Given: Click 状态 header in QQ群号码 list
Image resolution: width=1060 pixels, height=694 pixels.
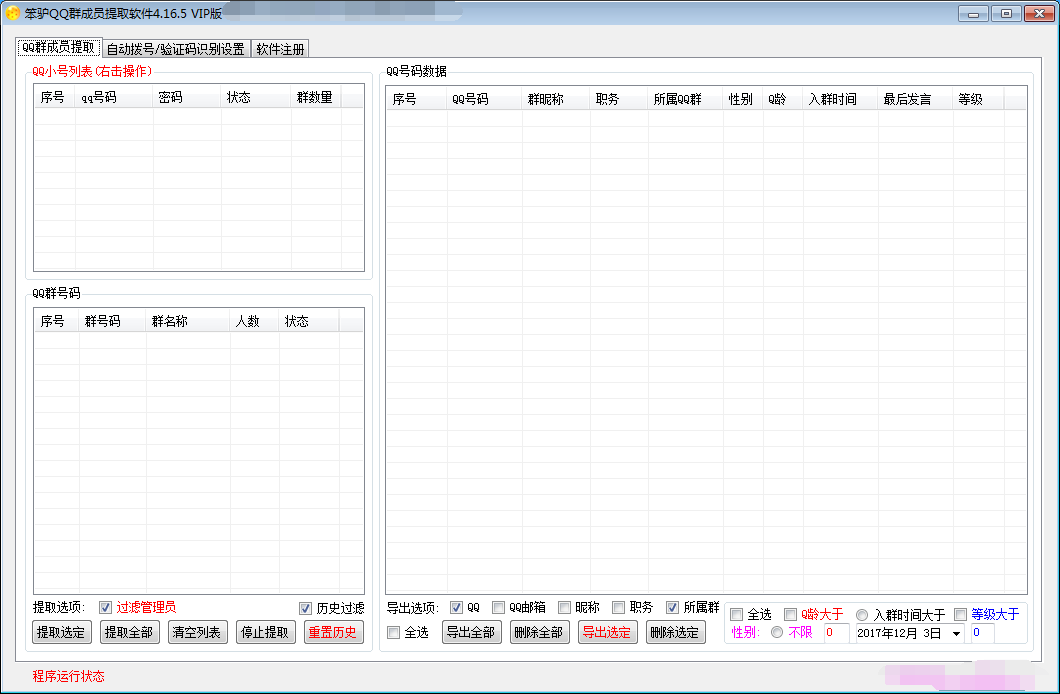Looking at the screenshot, I should pyautogui.click(x=308, y=322).
